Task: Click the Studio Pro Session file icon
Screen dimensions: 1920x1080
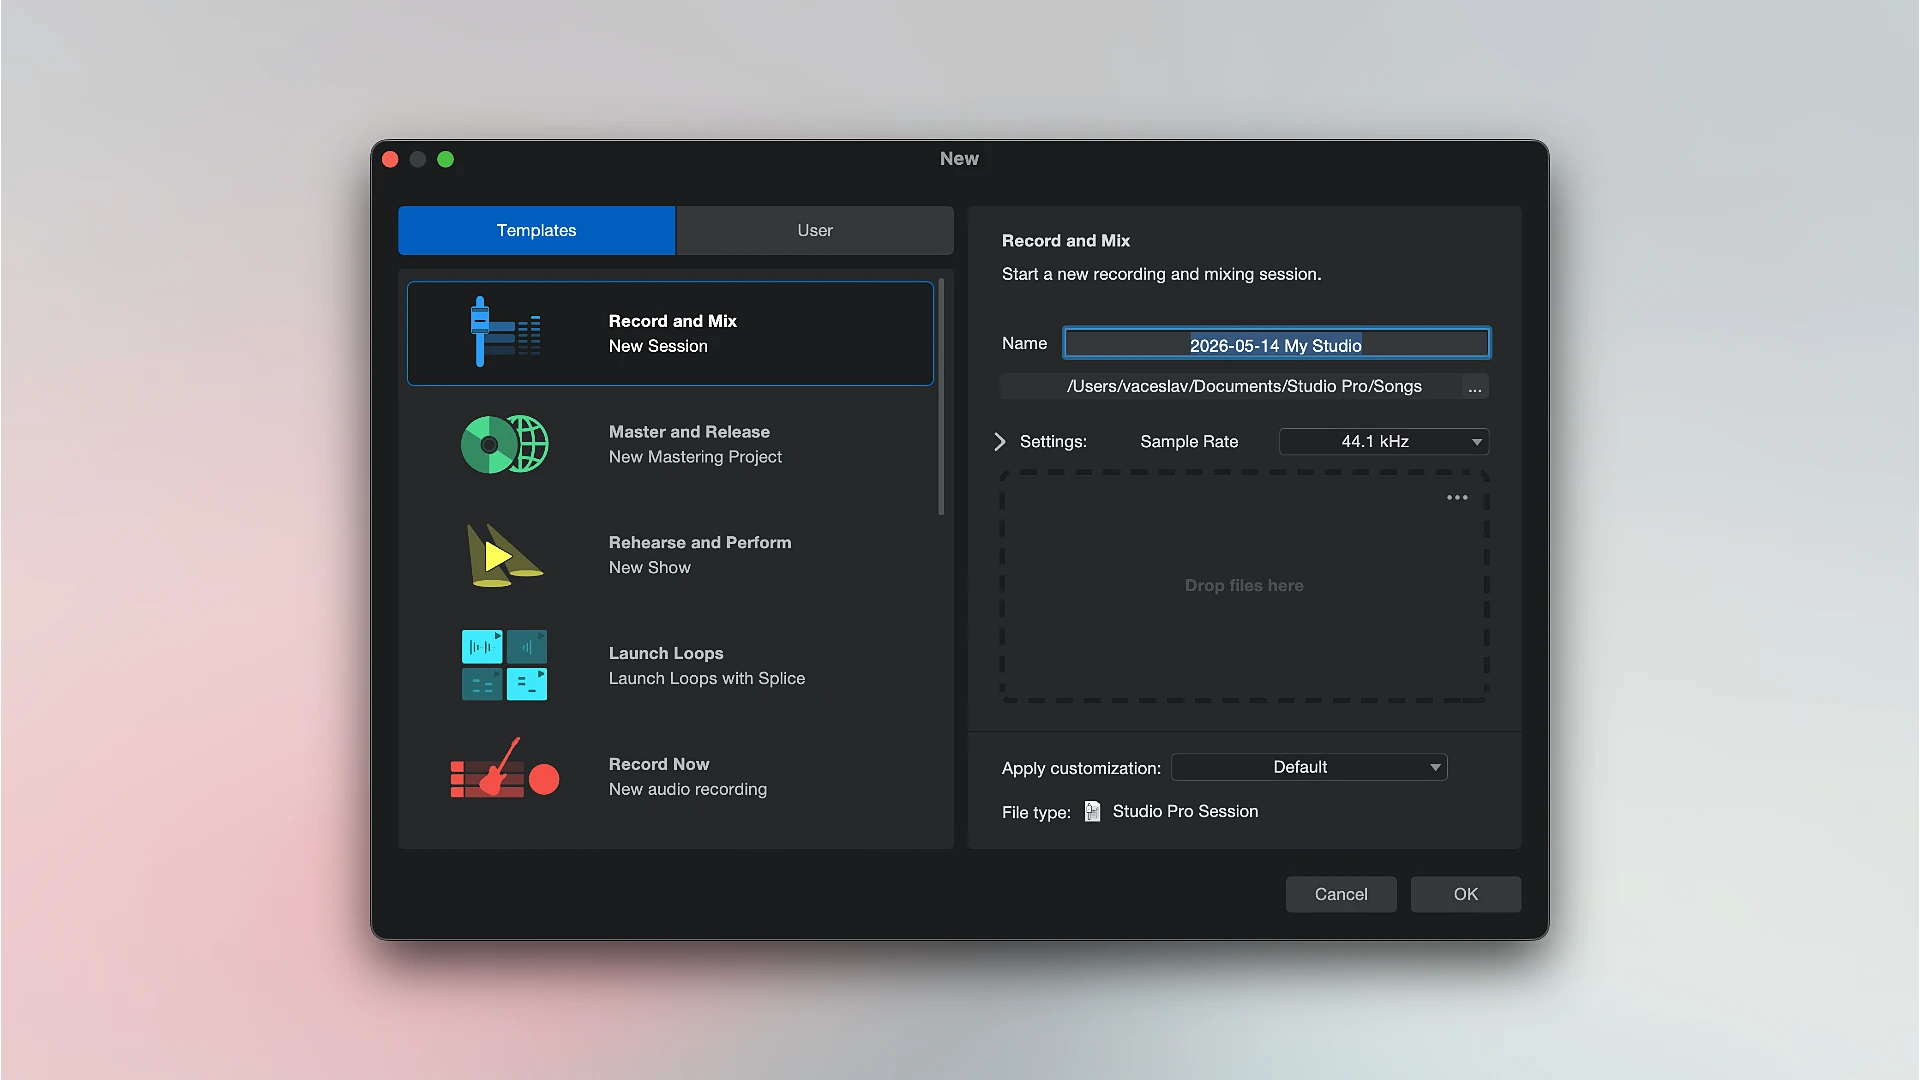Action: [x=1092, y=811]
